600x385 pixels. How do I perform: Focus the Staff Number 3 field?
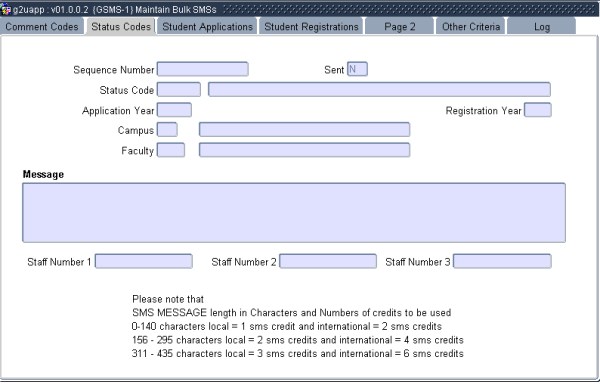tap(502, 261)
